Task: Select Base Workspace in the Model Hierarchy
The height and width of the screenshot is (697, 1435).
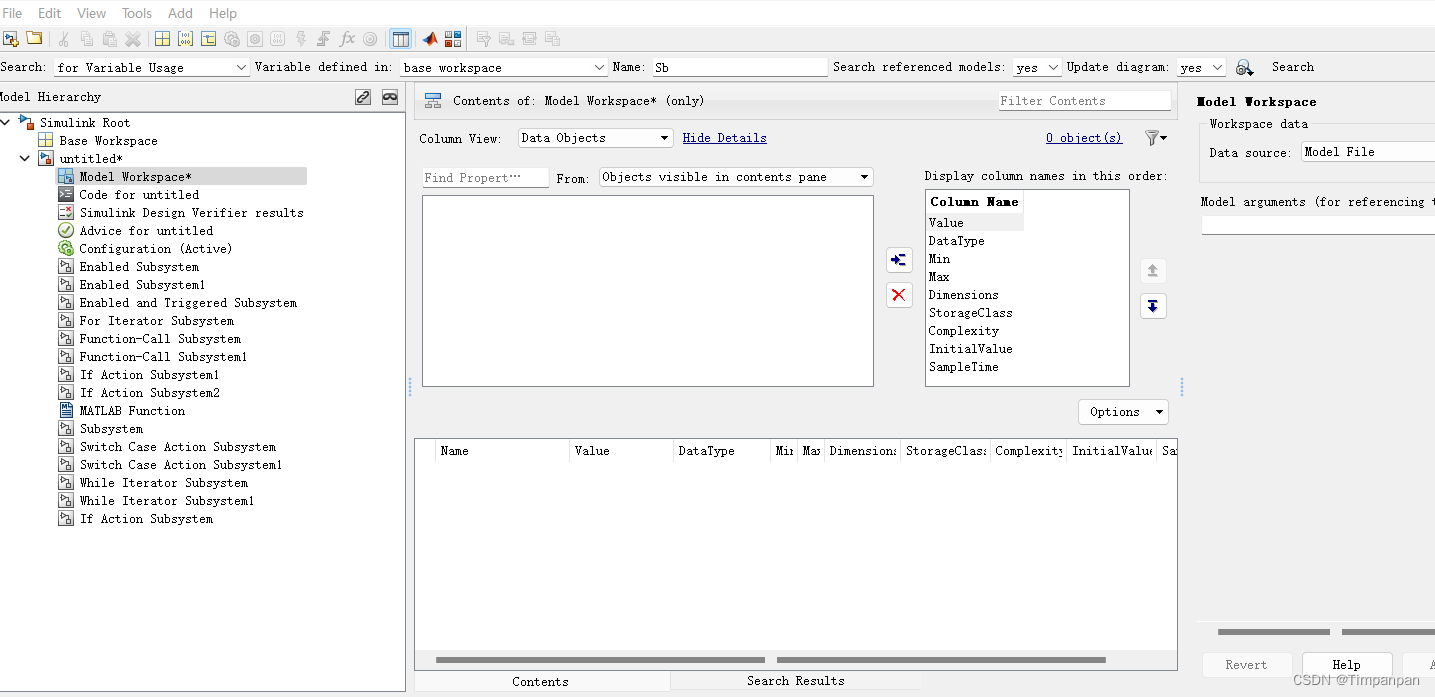Action: (106, 140)
